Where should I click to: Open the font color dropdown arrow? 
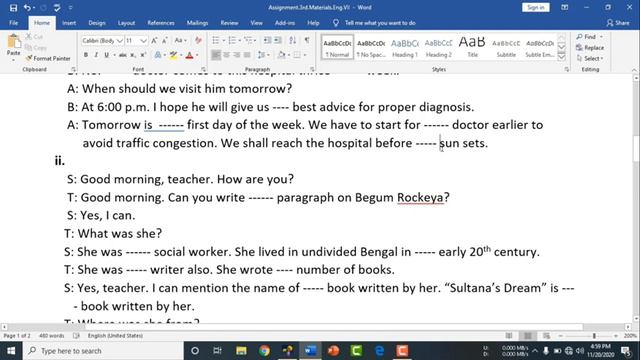pyautogui.click(x=197, y=55)
